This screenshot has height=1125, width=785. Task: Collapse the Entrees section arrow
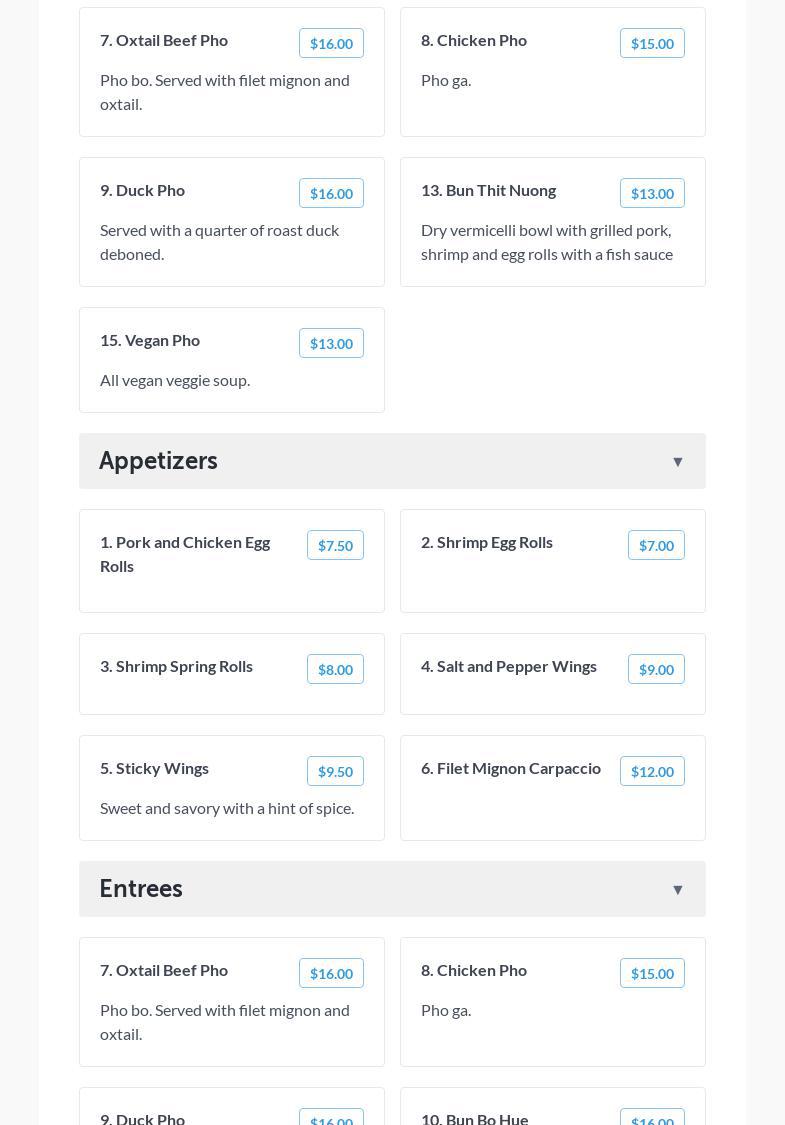pyautogui.click(x=677, y=889)
